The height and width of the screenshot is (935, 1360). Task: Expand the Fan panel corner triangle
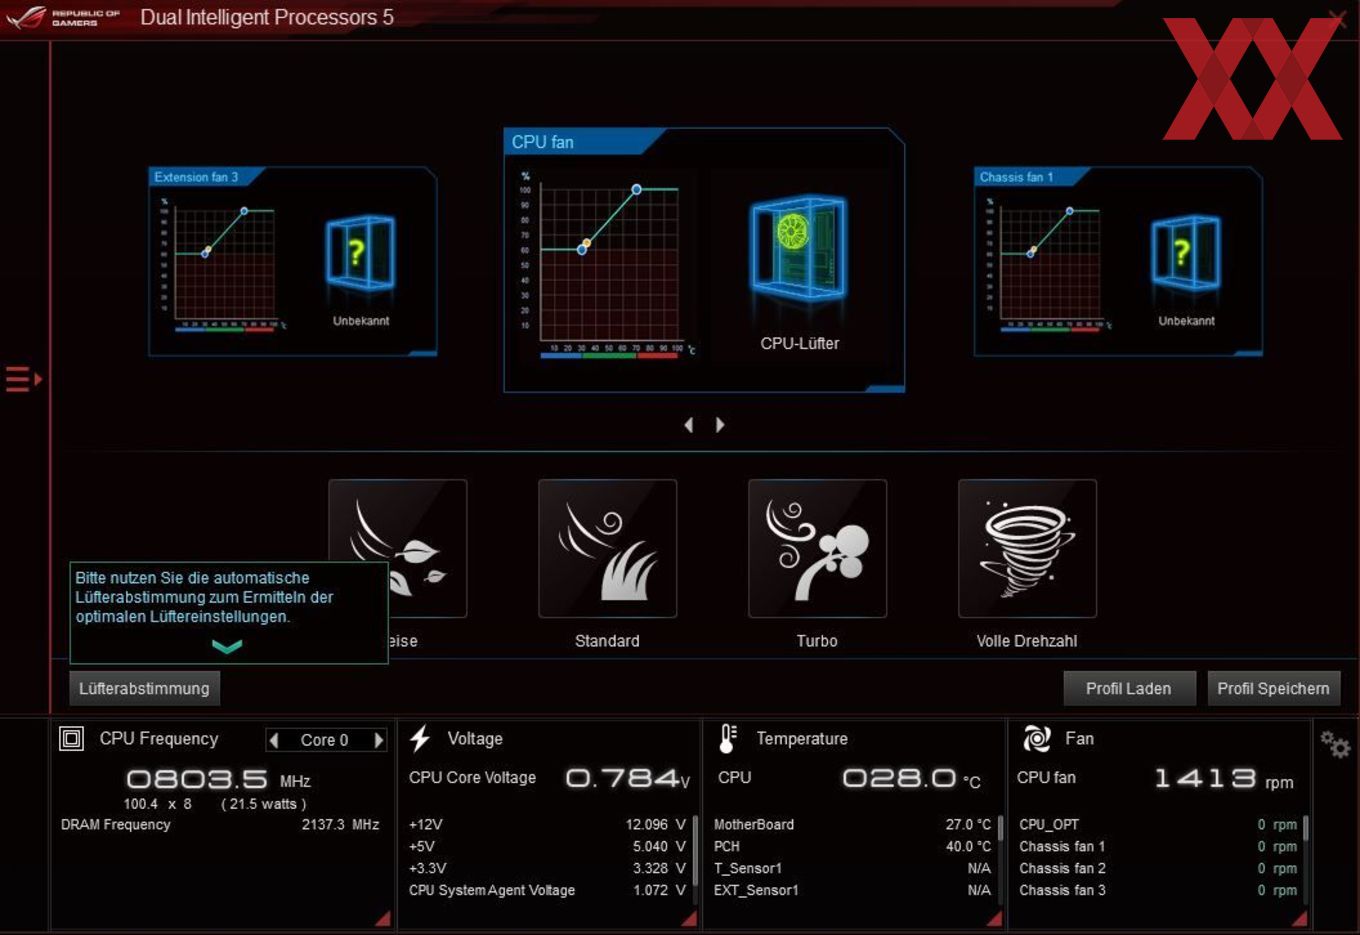coord(1299,918)
